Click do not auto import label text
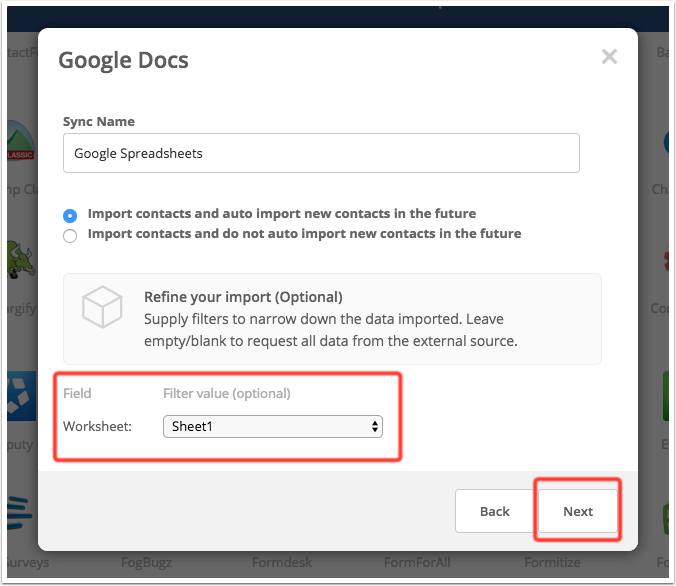Screen dimensions: 676x586 pyautogui.click(x=304, y=233)
